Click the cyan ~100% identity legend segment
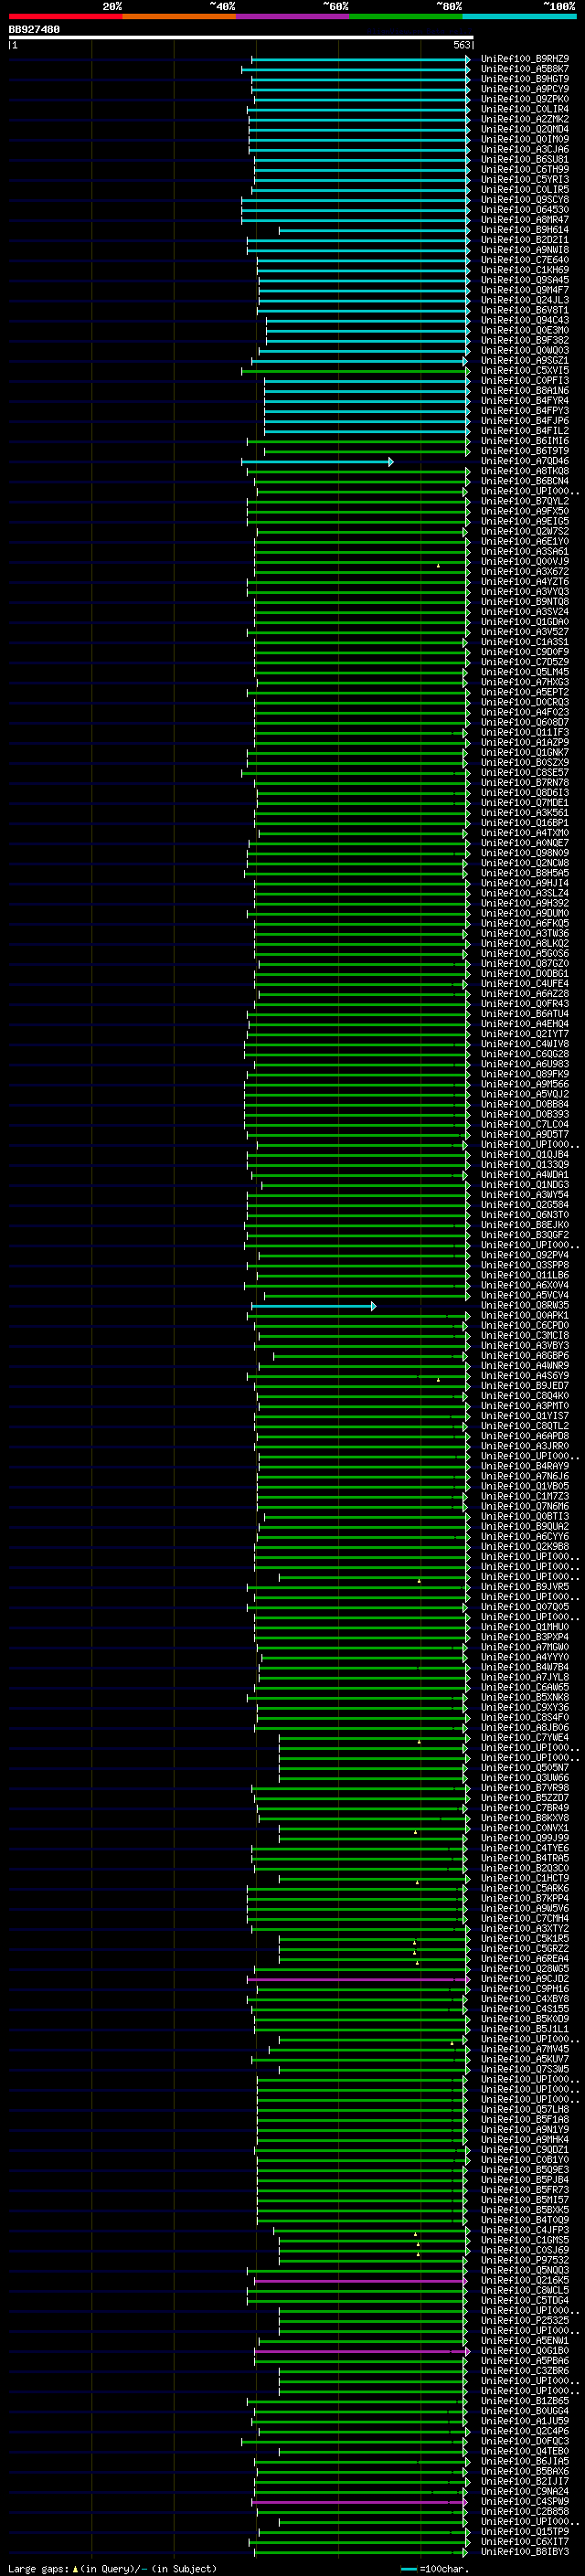Screen dimensions: 585x2576 pyautogui.click(x=520, y=16)
